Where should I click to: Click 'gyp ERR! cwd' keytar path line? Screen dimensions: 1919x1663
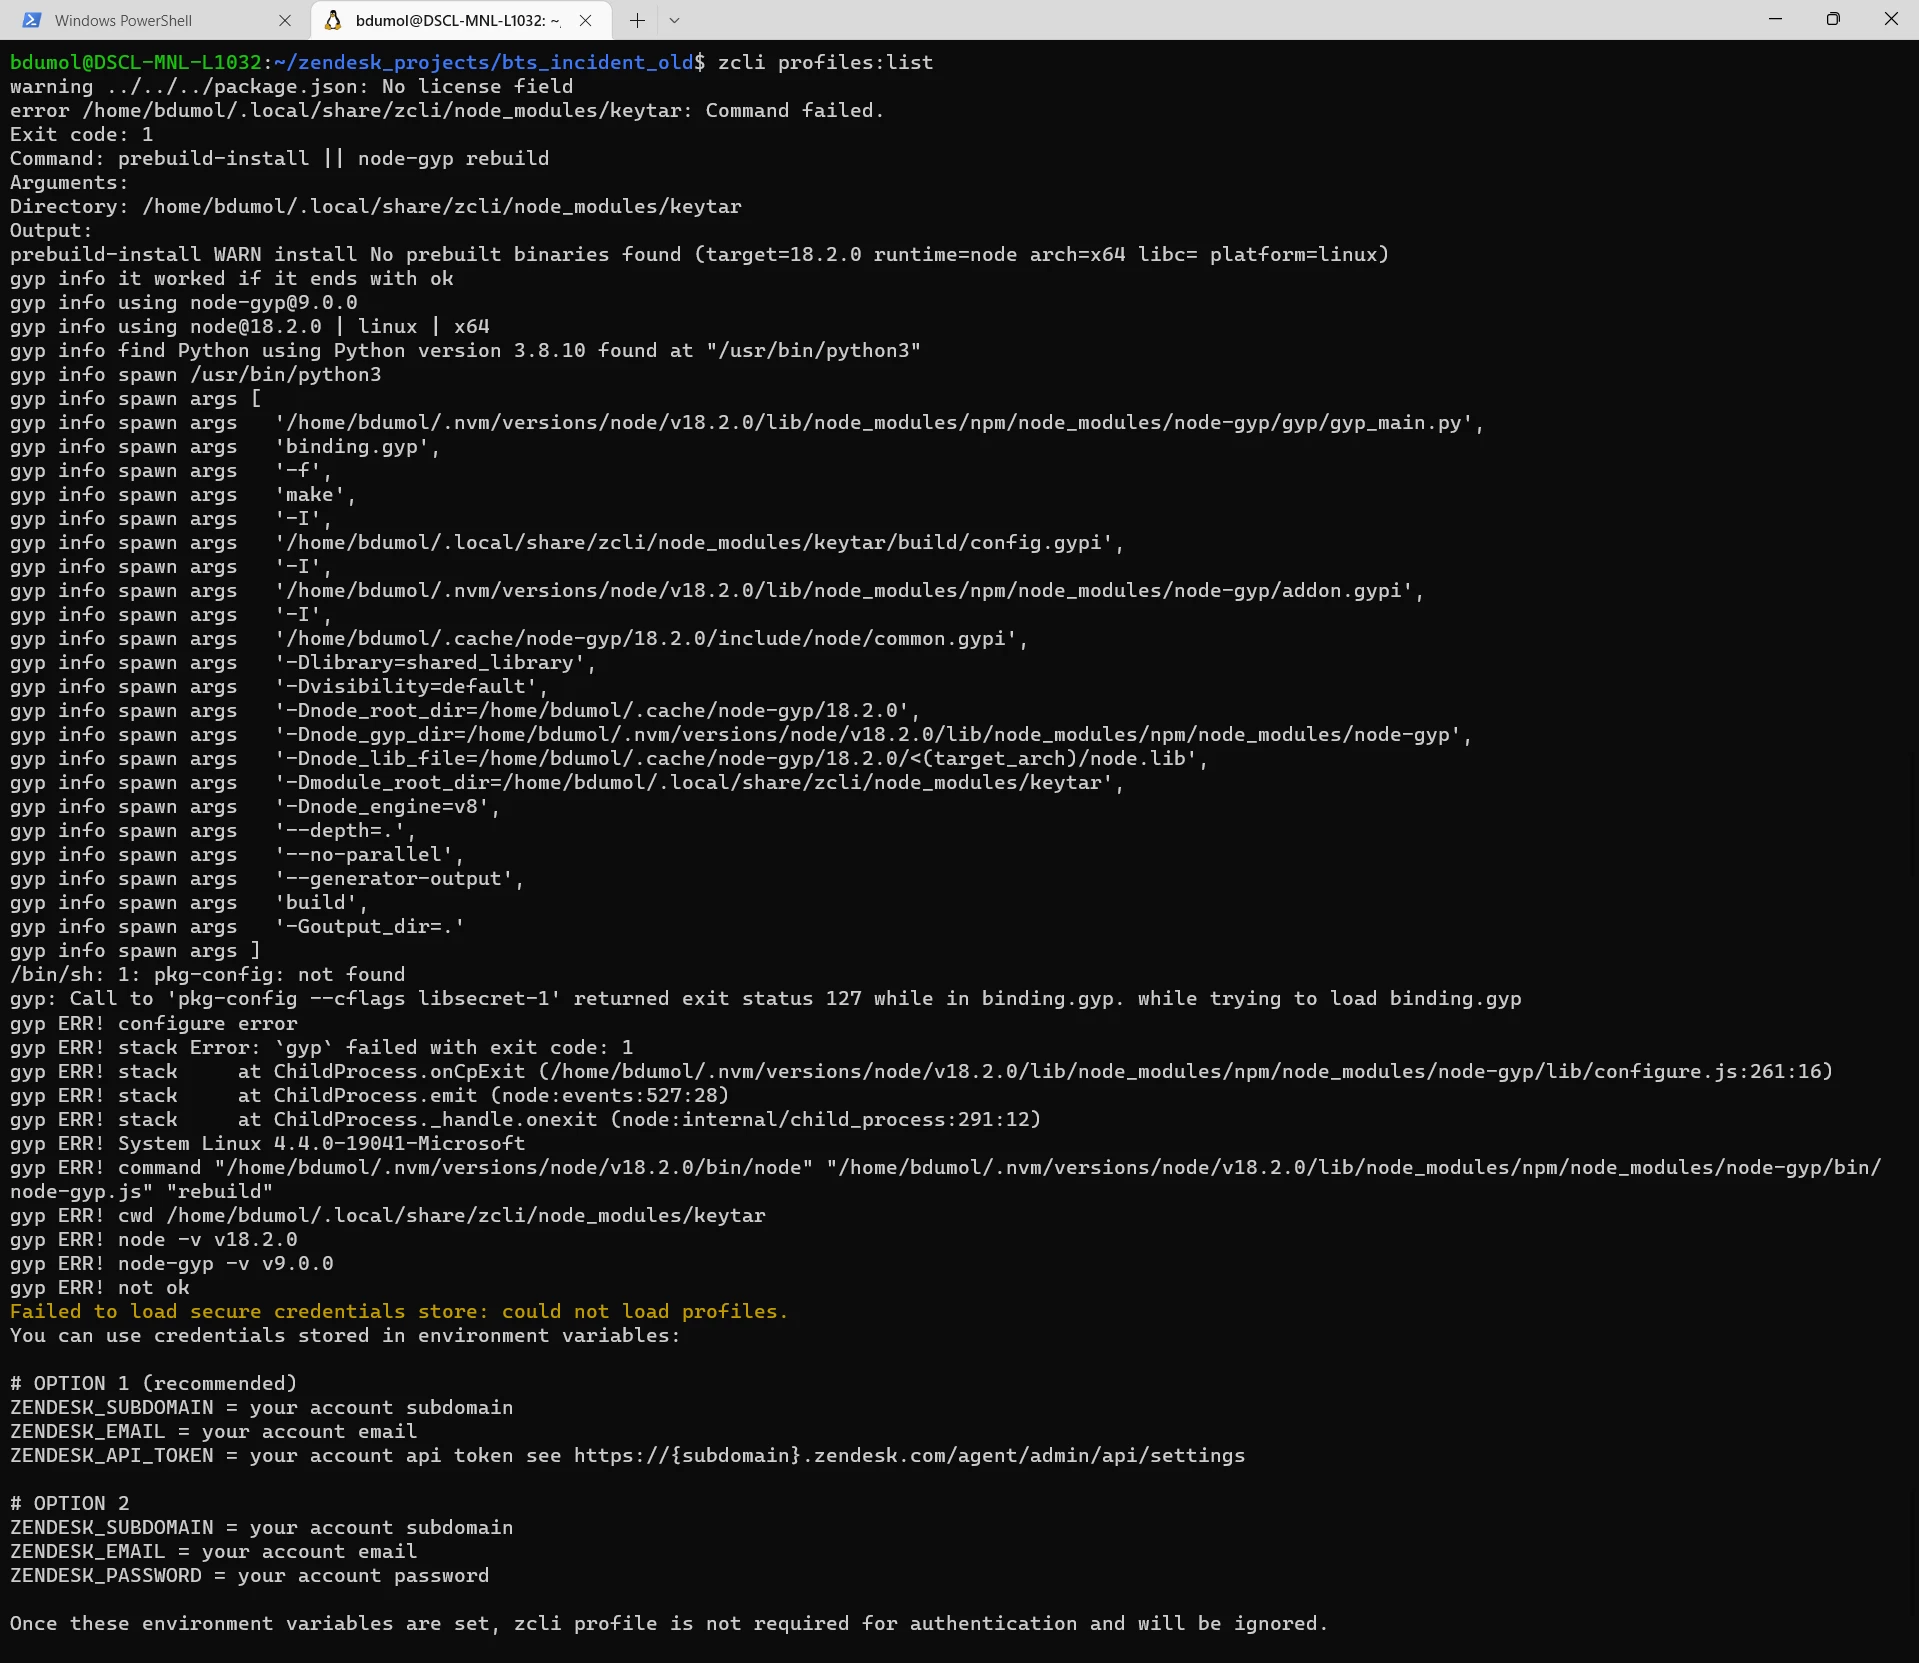387,1215
